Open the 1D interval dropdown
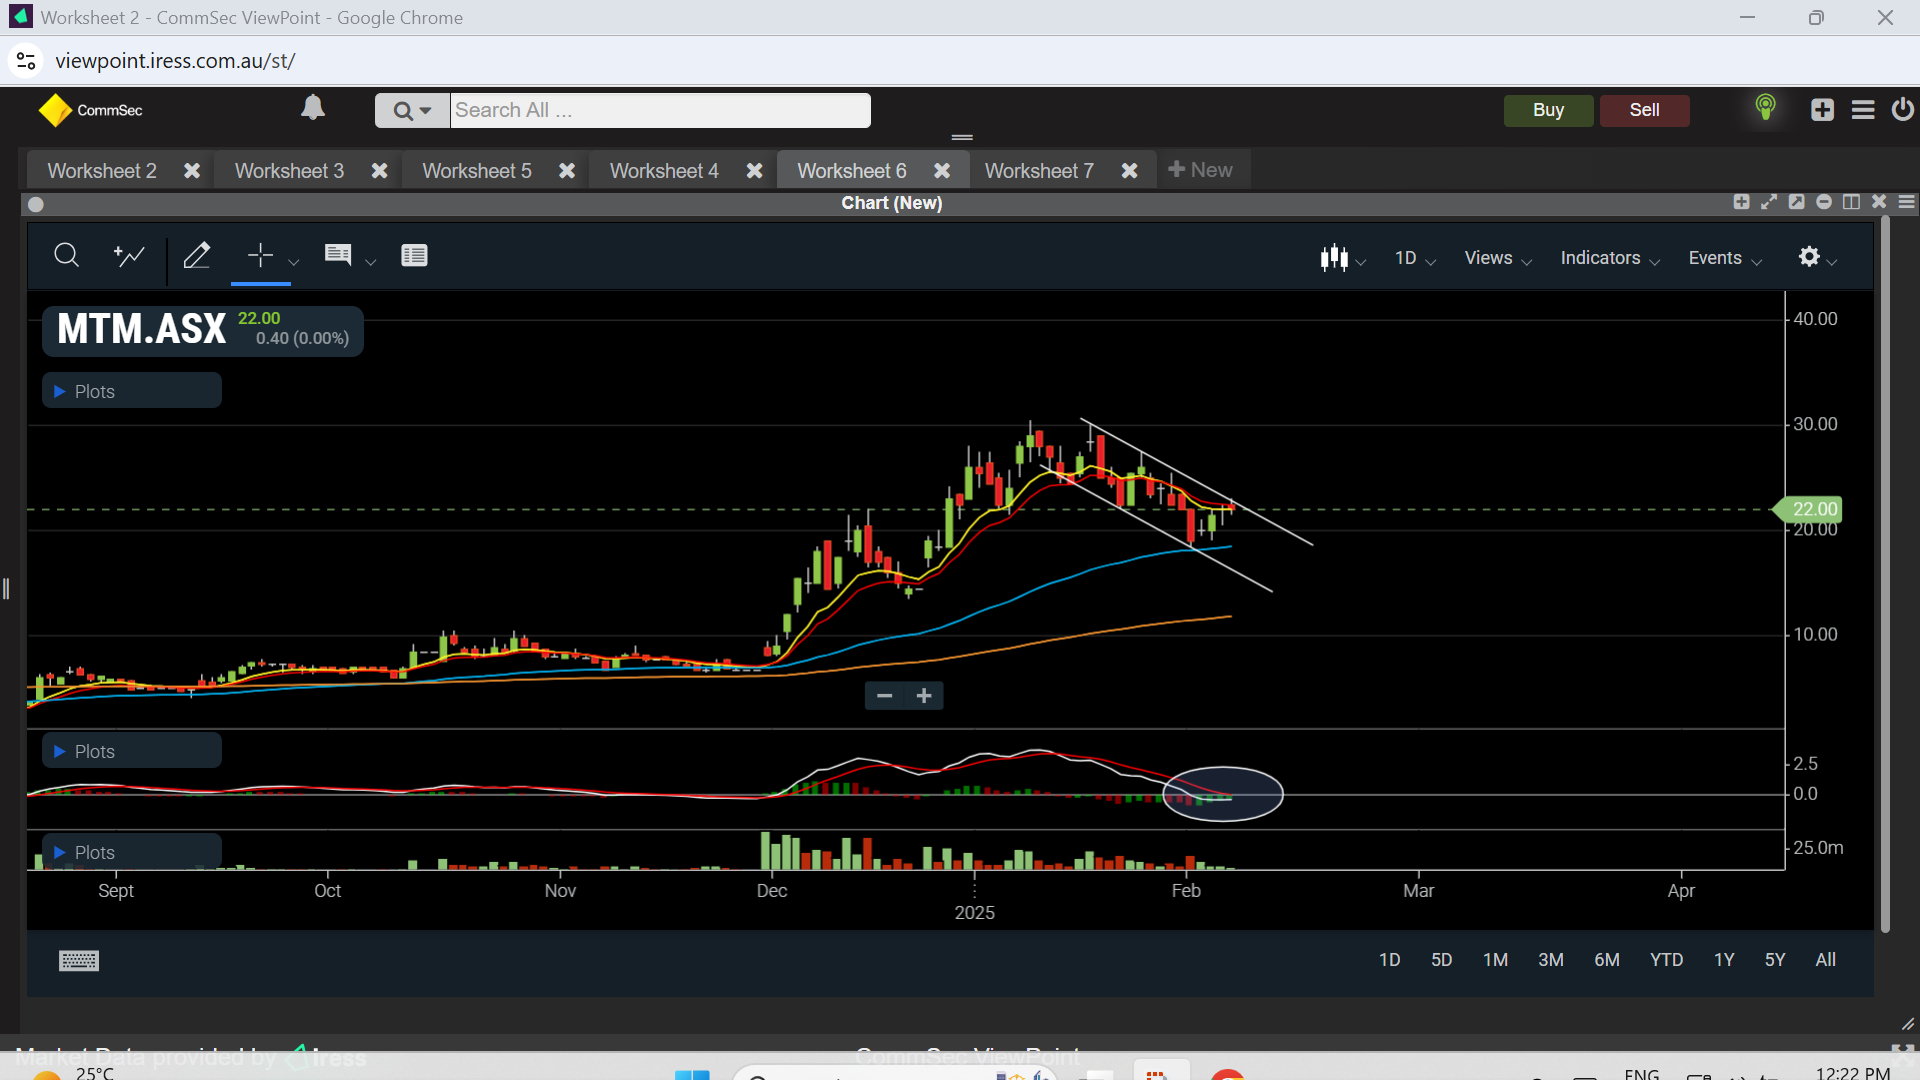Screen dimensions: 1920x1080 1415,258
